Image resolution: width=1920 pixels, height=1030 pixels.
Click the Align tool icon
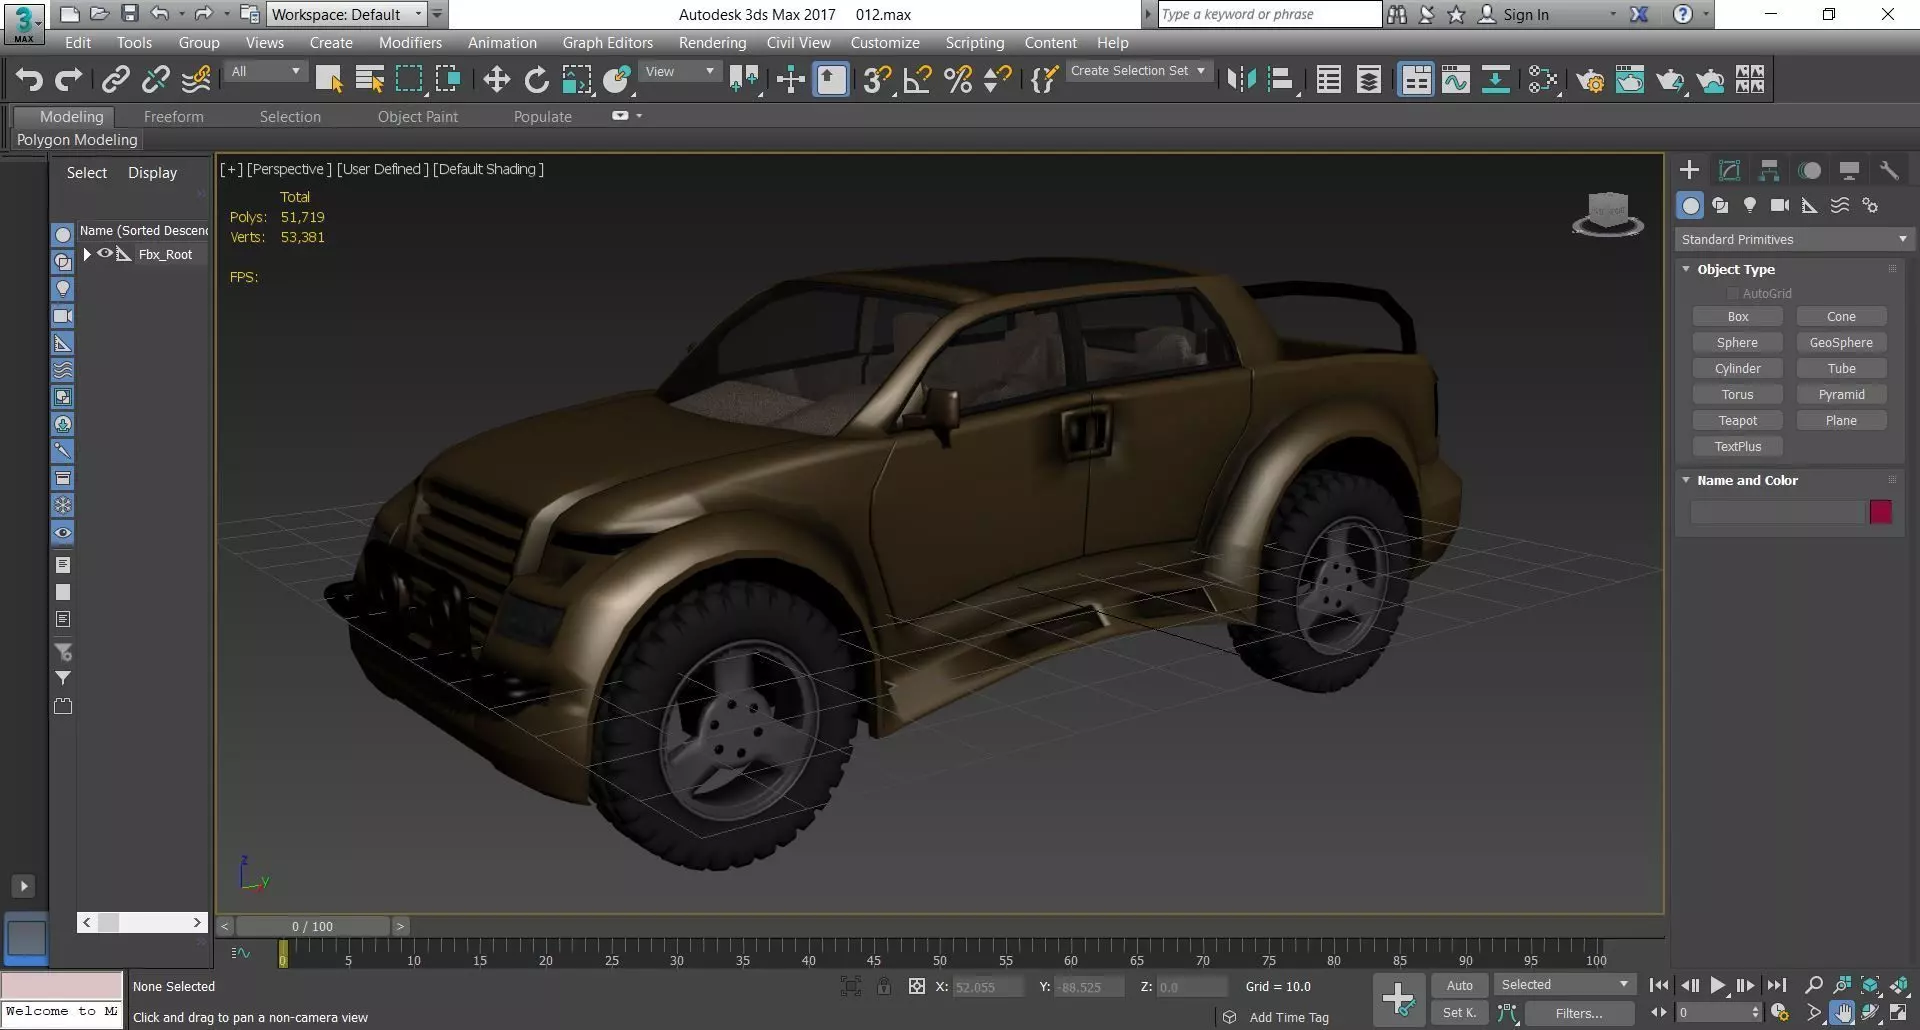pos(1281,80)
